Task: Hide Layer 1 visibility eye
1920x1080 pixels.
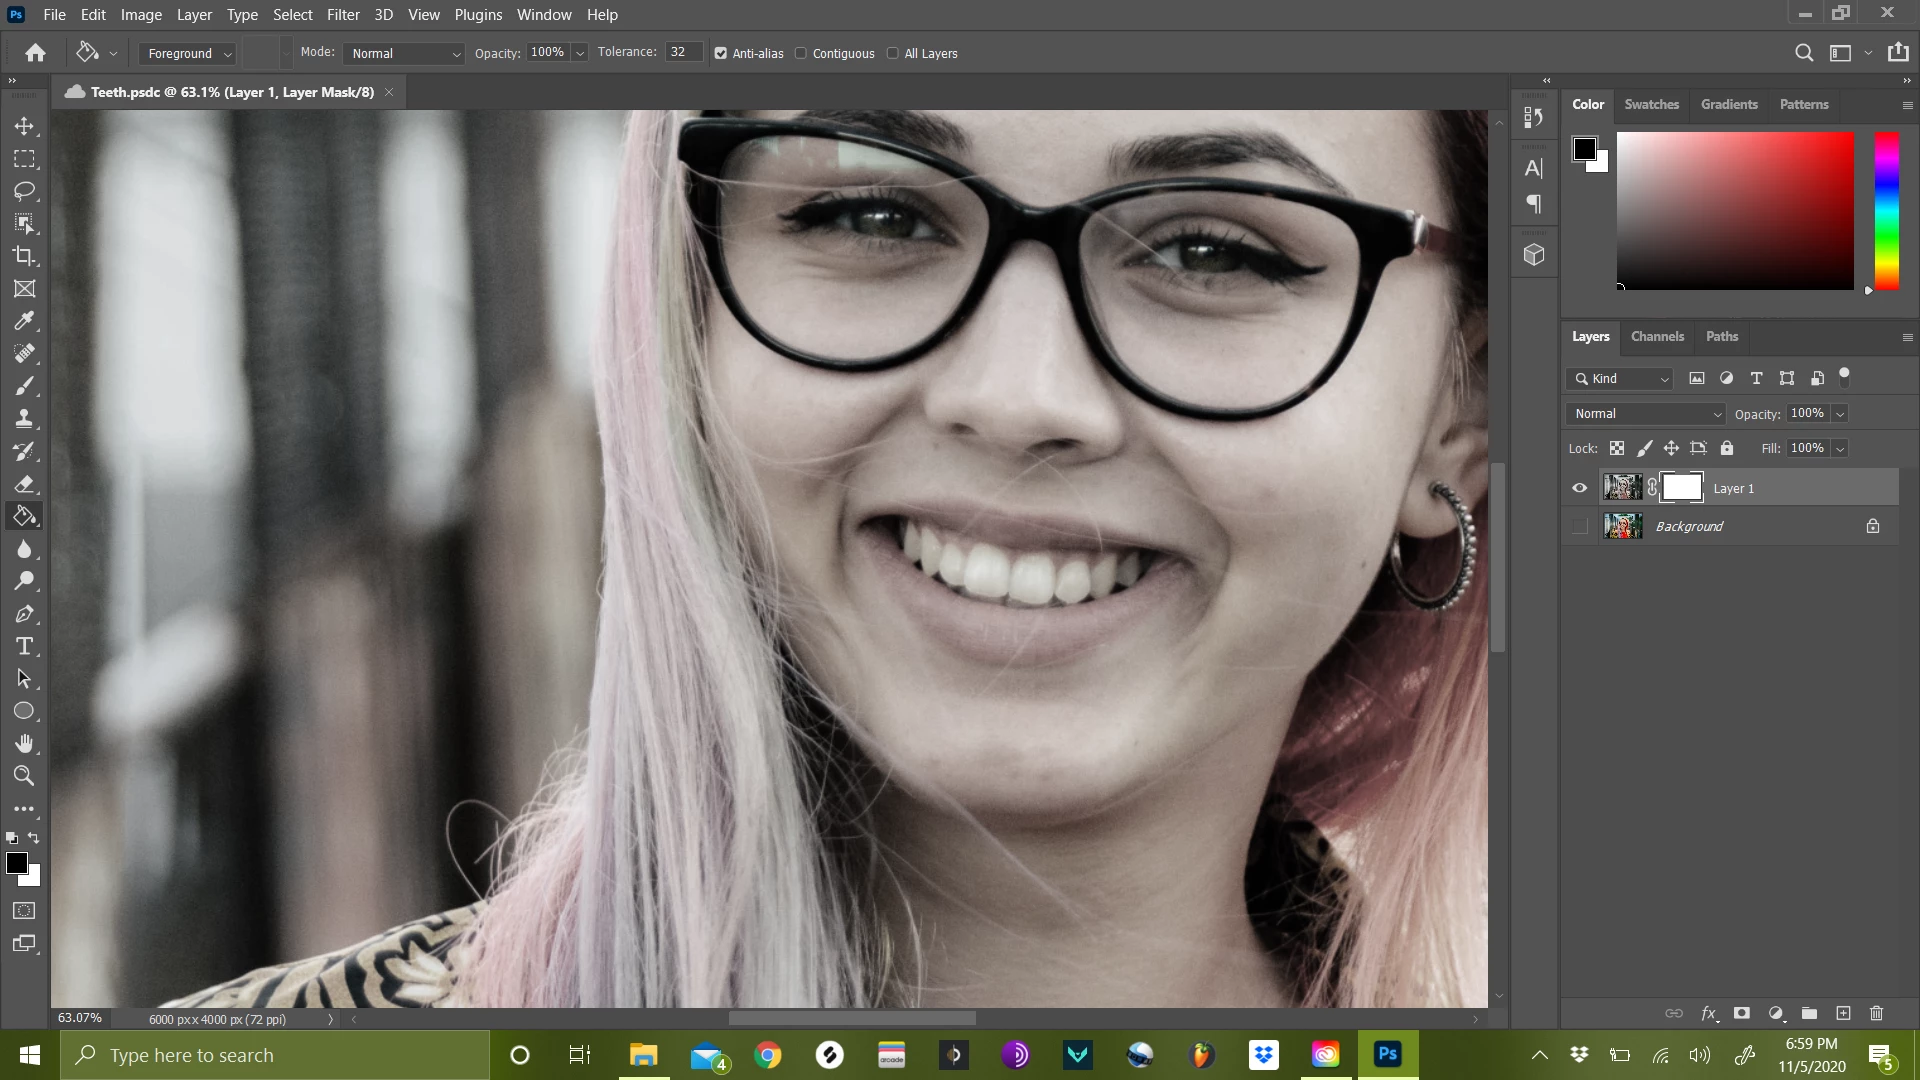Action: point(1580,488)
